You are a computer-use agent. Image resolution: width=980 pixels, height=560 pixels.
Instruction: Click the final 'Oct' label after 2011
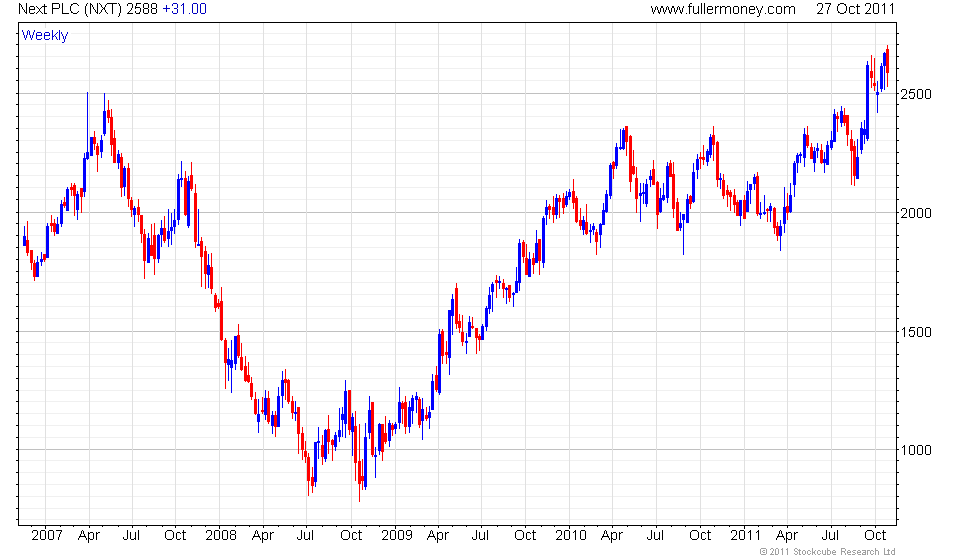[875, 536]
